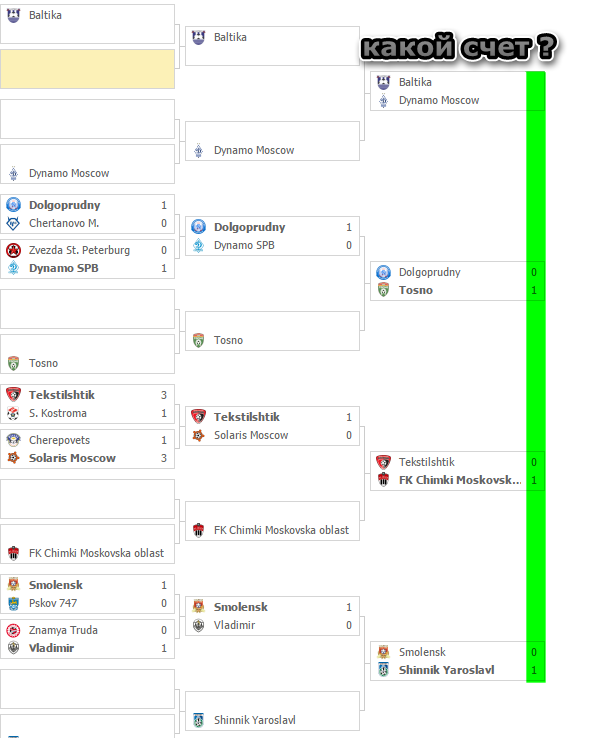Click Zvezda St. Peterburg team logo
The width and height of the screenshot is (589, 738).
[14, 250]
